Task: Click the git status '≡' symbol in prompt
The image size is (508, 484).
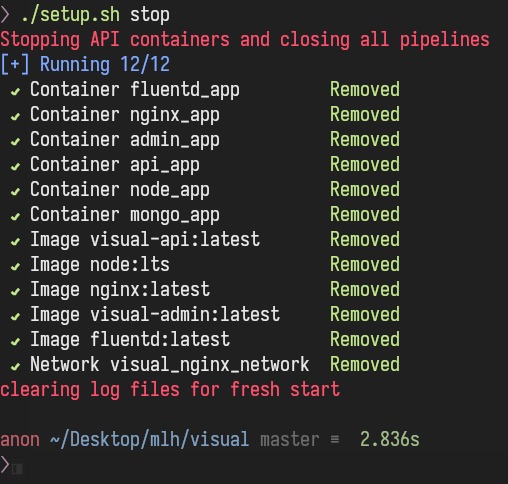Action: point(335,440)
